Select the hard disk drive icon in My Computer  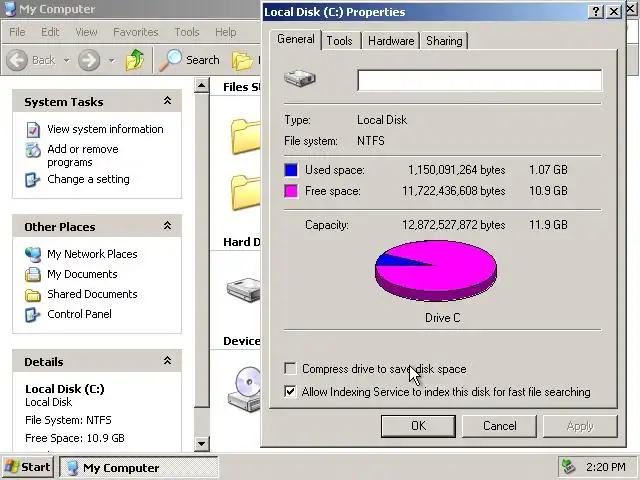[244, 289]
